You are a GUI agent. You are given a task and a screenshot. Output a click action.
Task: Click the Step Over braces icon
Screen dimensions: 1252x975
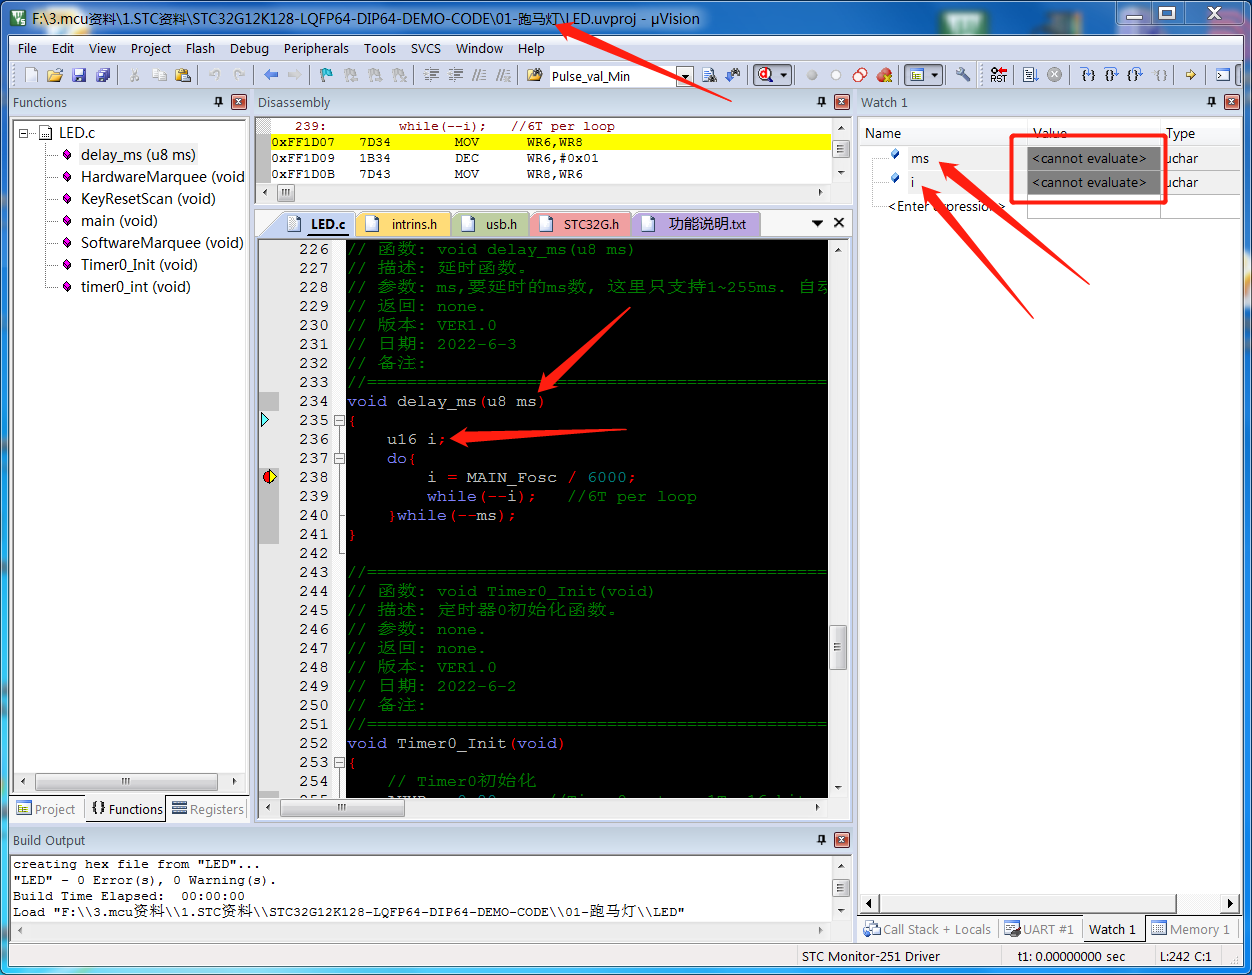(1111, 75)
